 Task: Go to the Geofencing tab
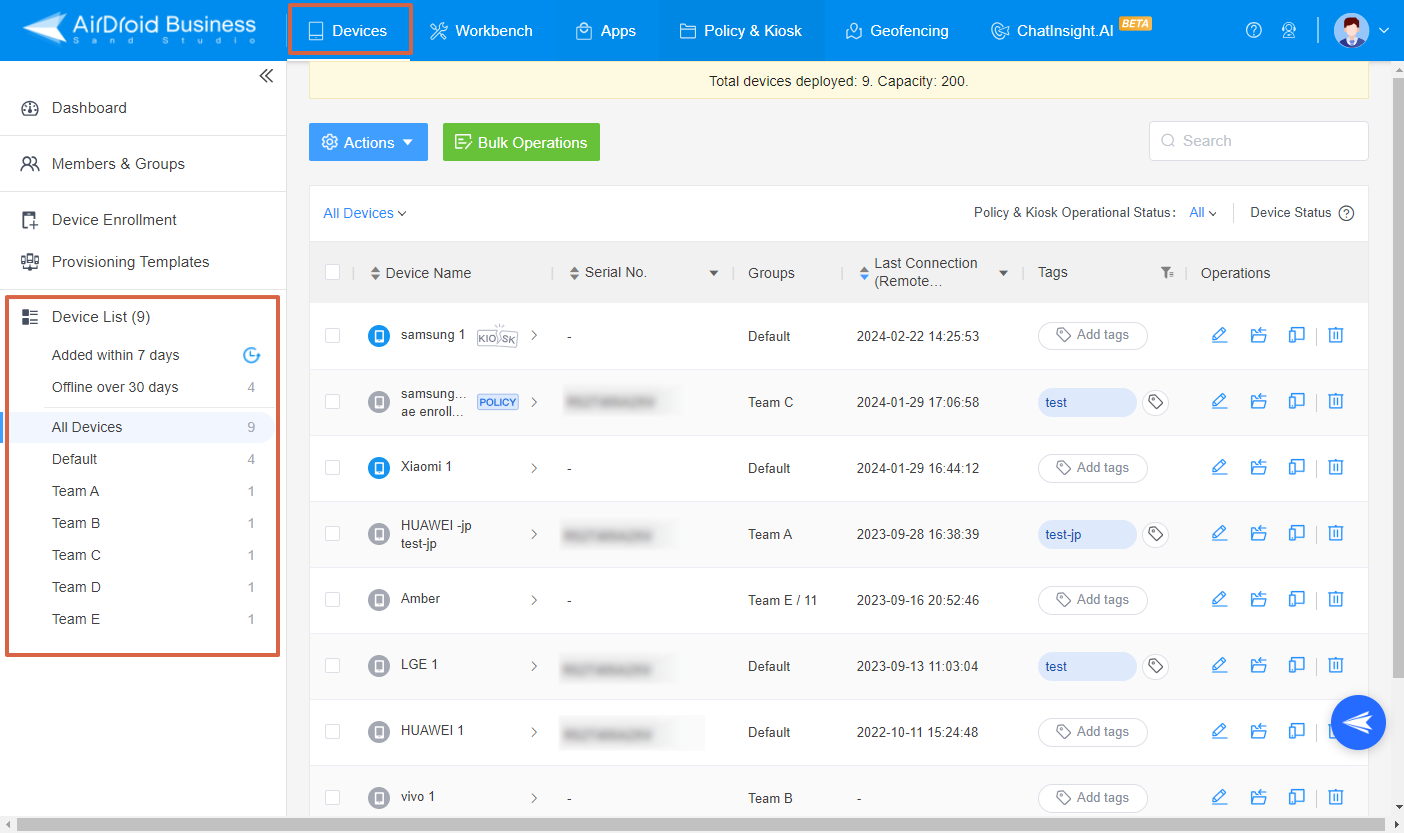tap(897, 31)
